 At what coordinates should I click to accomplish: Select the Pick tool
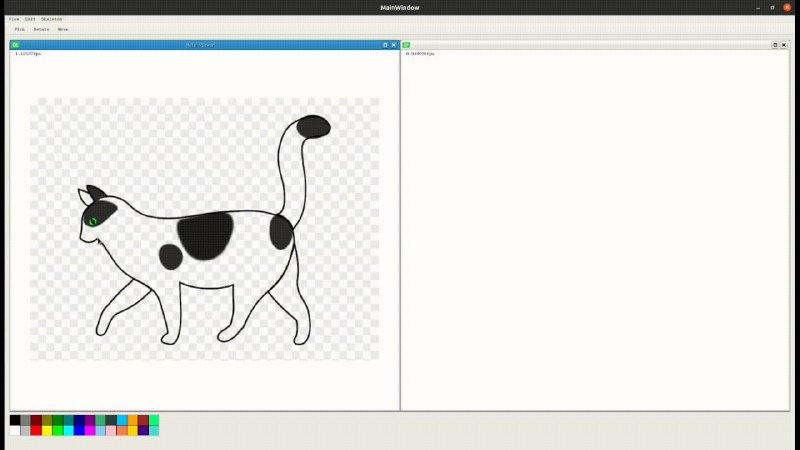(x=19, y=29)
